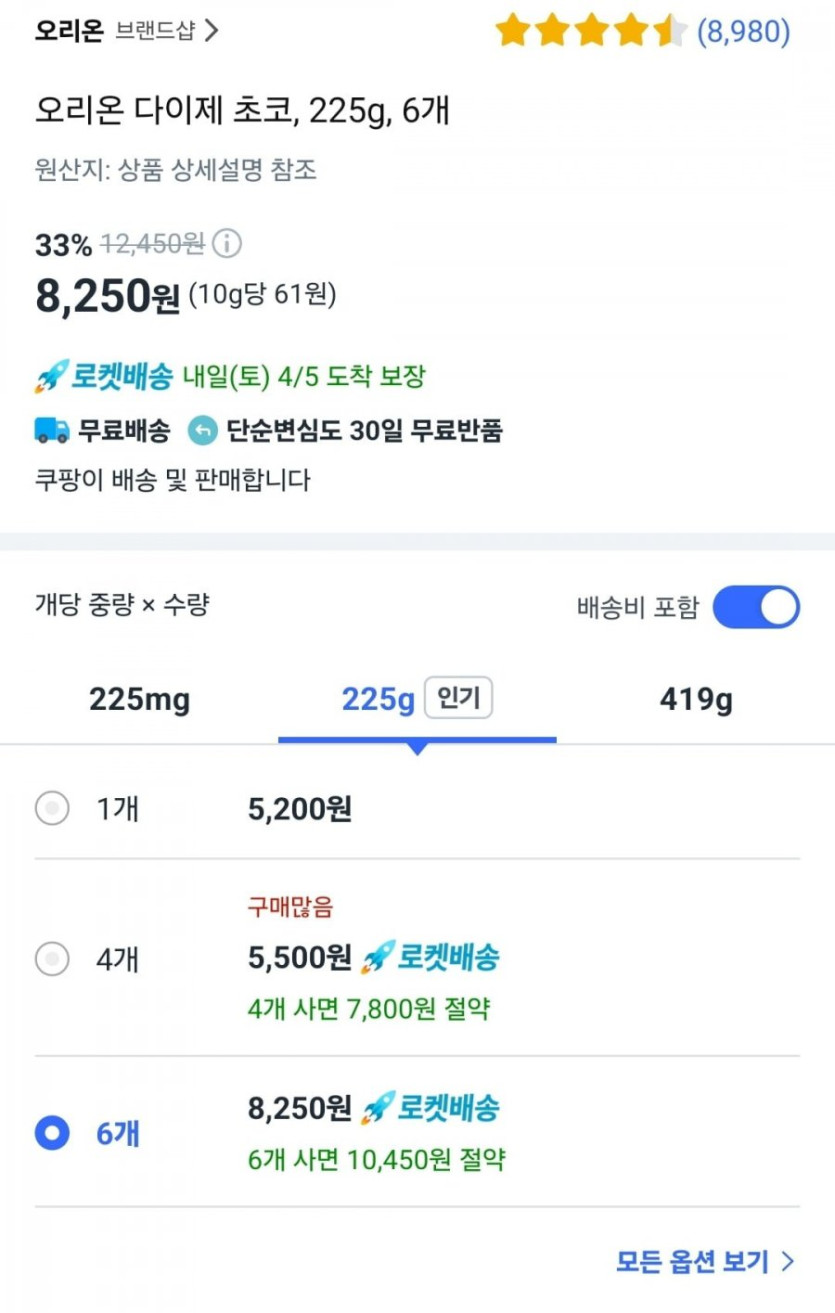
Task: Toggle the 배송비 포함 switch
Action: point(756,608)
